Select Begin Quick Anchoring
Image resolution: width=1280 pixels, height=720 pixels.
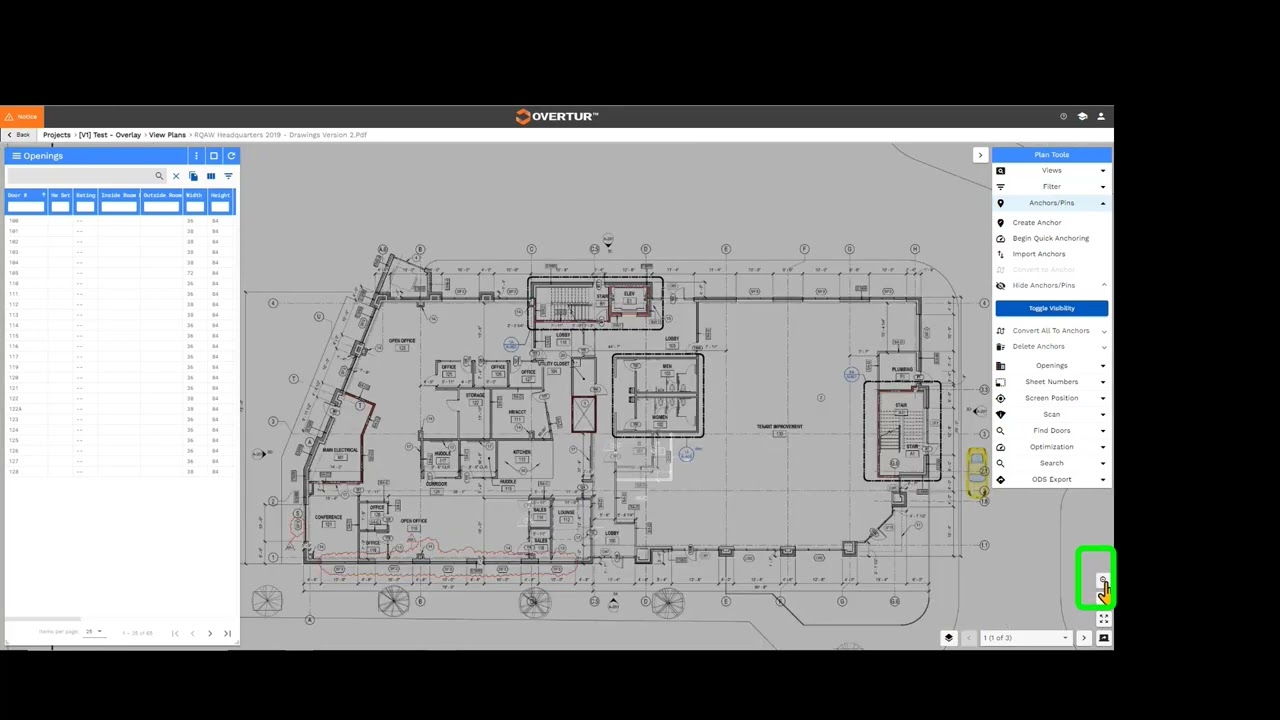tap(1050, 238)
